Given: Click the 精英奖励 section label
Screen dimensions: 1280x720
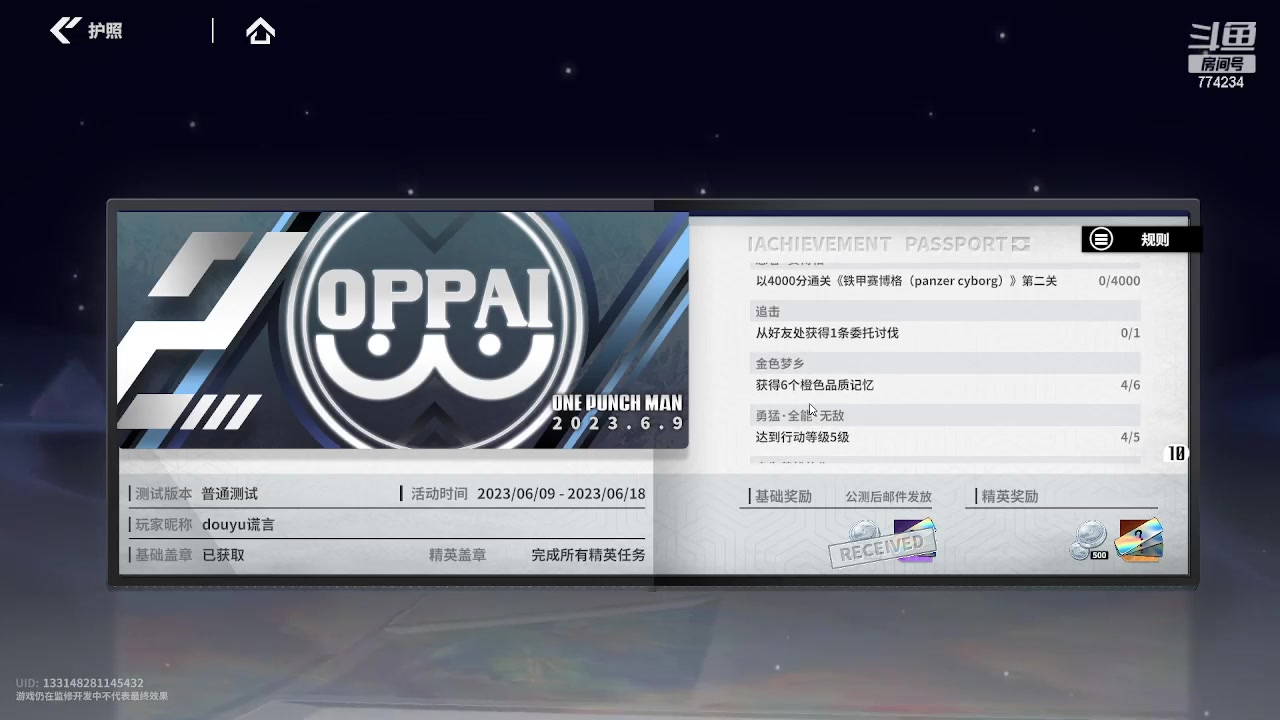Looking at the screenshot, I should [x=1010, y=496].
